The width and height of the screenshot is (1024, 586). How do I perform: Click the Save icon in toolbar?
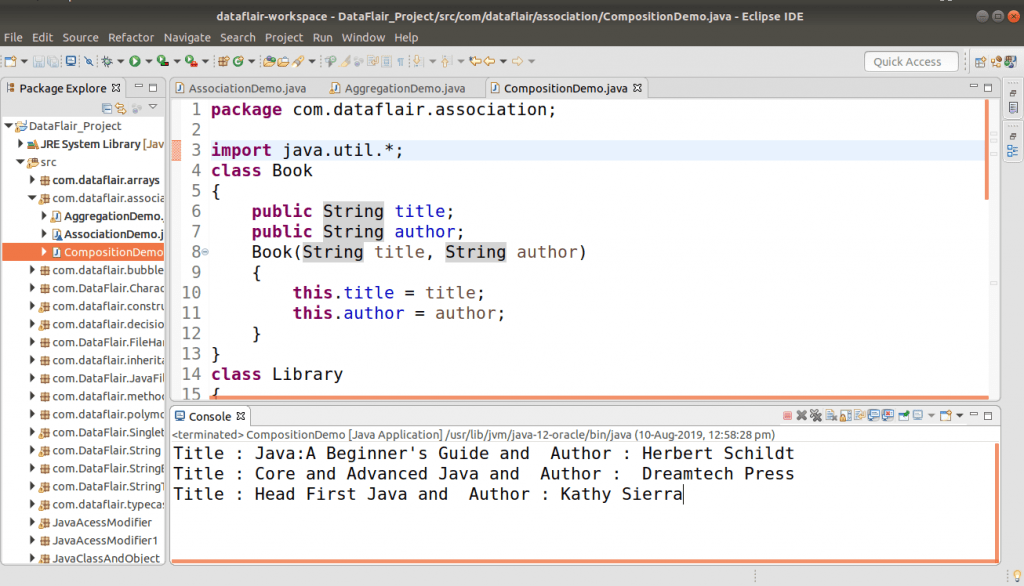39,61
